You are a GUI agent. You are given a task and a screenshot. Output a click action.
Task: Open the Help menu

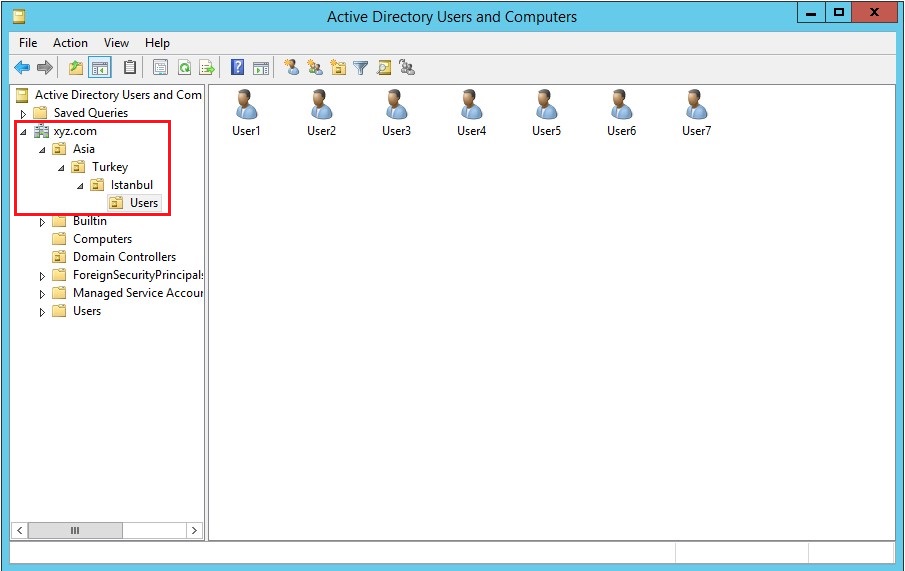[157, 43]
